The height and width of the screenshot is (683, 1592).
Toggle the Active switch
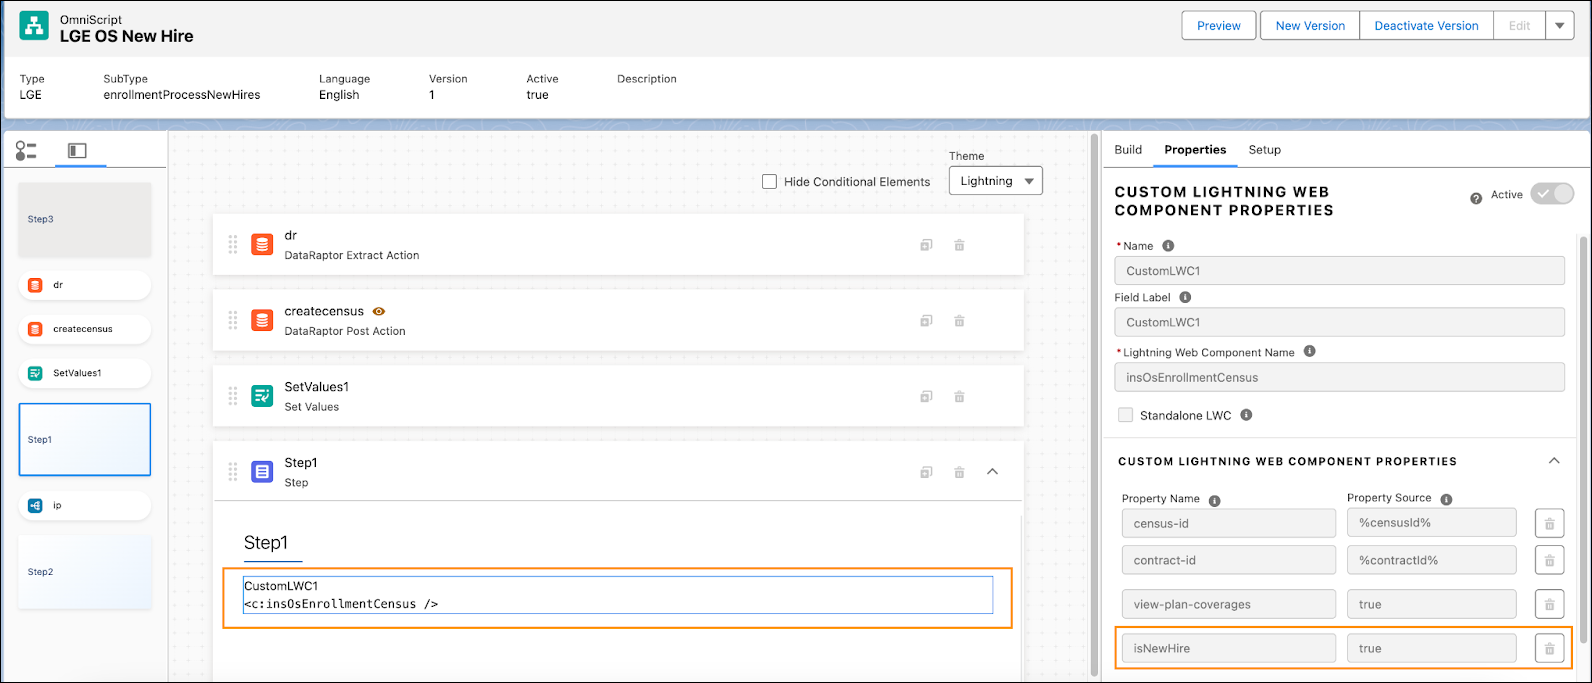1552,194
